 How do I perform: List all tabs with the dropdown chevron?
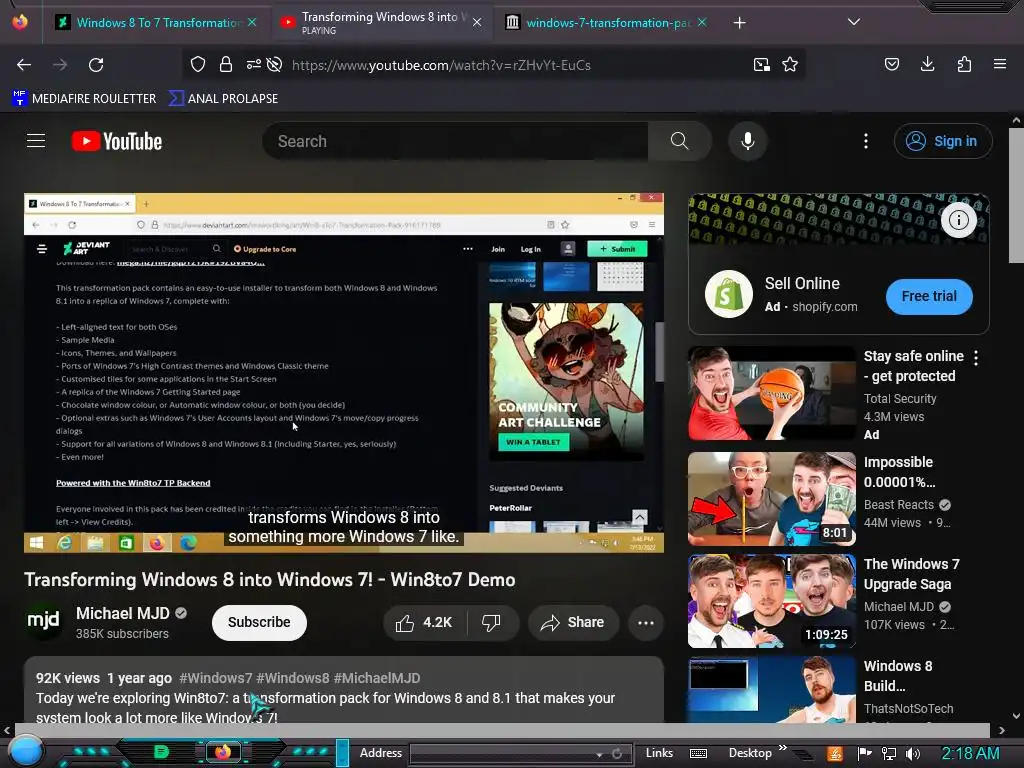click(x=854, y=22)
